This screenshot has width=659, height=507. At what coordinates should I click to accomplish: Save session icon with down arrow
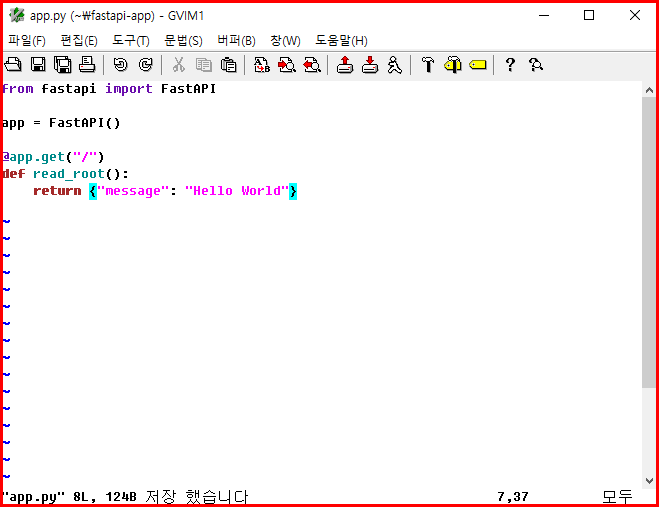pos(370,65)
